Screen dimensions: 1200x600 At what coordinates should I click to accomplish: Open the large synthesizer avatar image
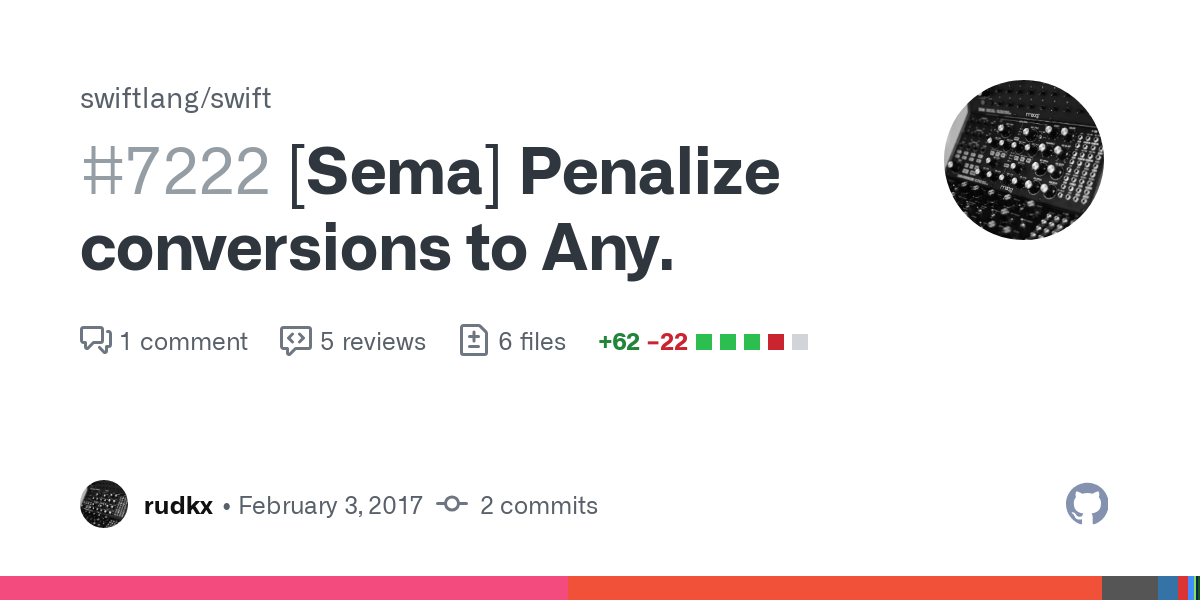point(1024,160)
